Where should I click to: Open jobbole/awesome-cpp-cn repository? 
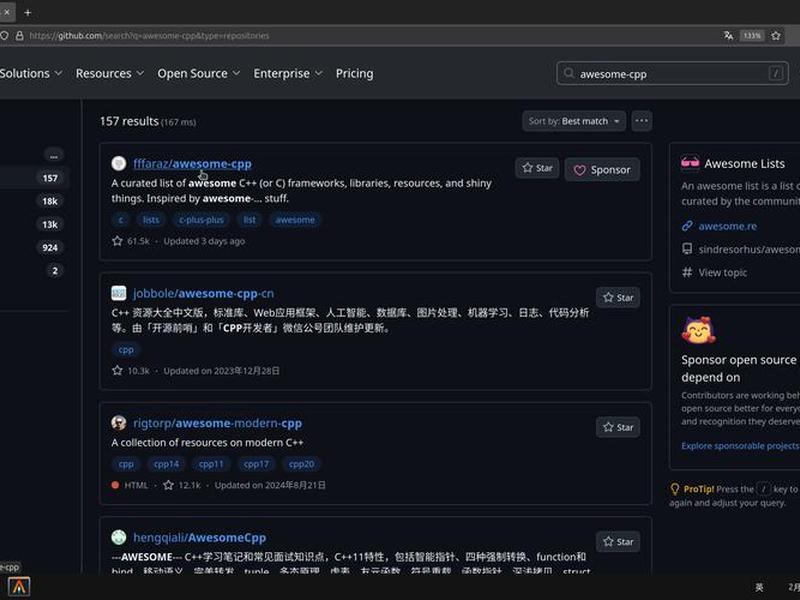click(204, 293)
